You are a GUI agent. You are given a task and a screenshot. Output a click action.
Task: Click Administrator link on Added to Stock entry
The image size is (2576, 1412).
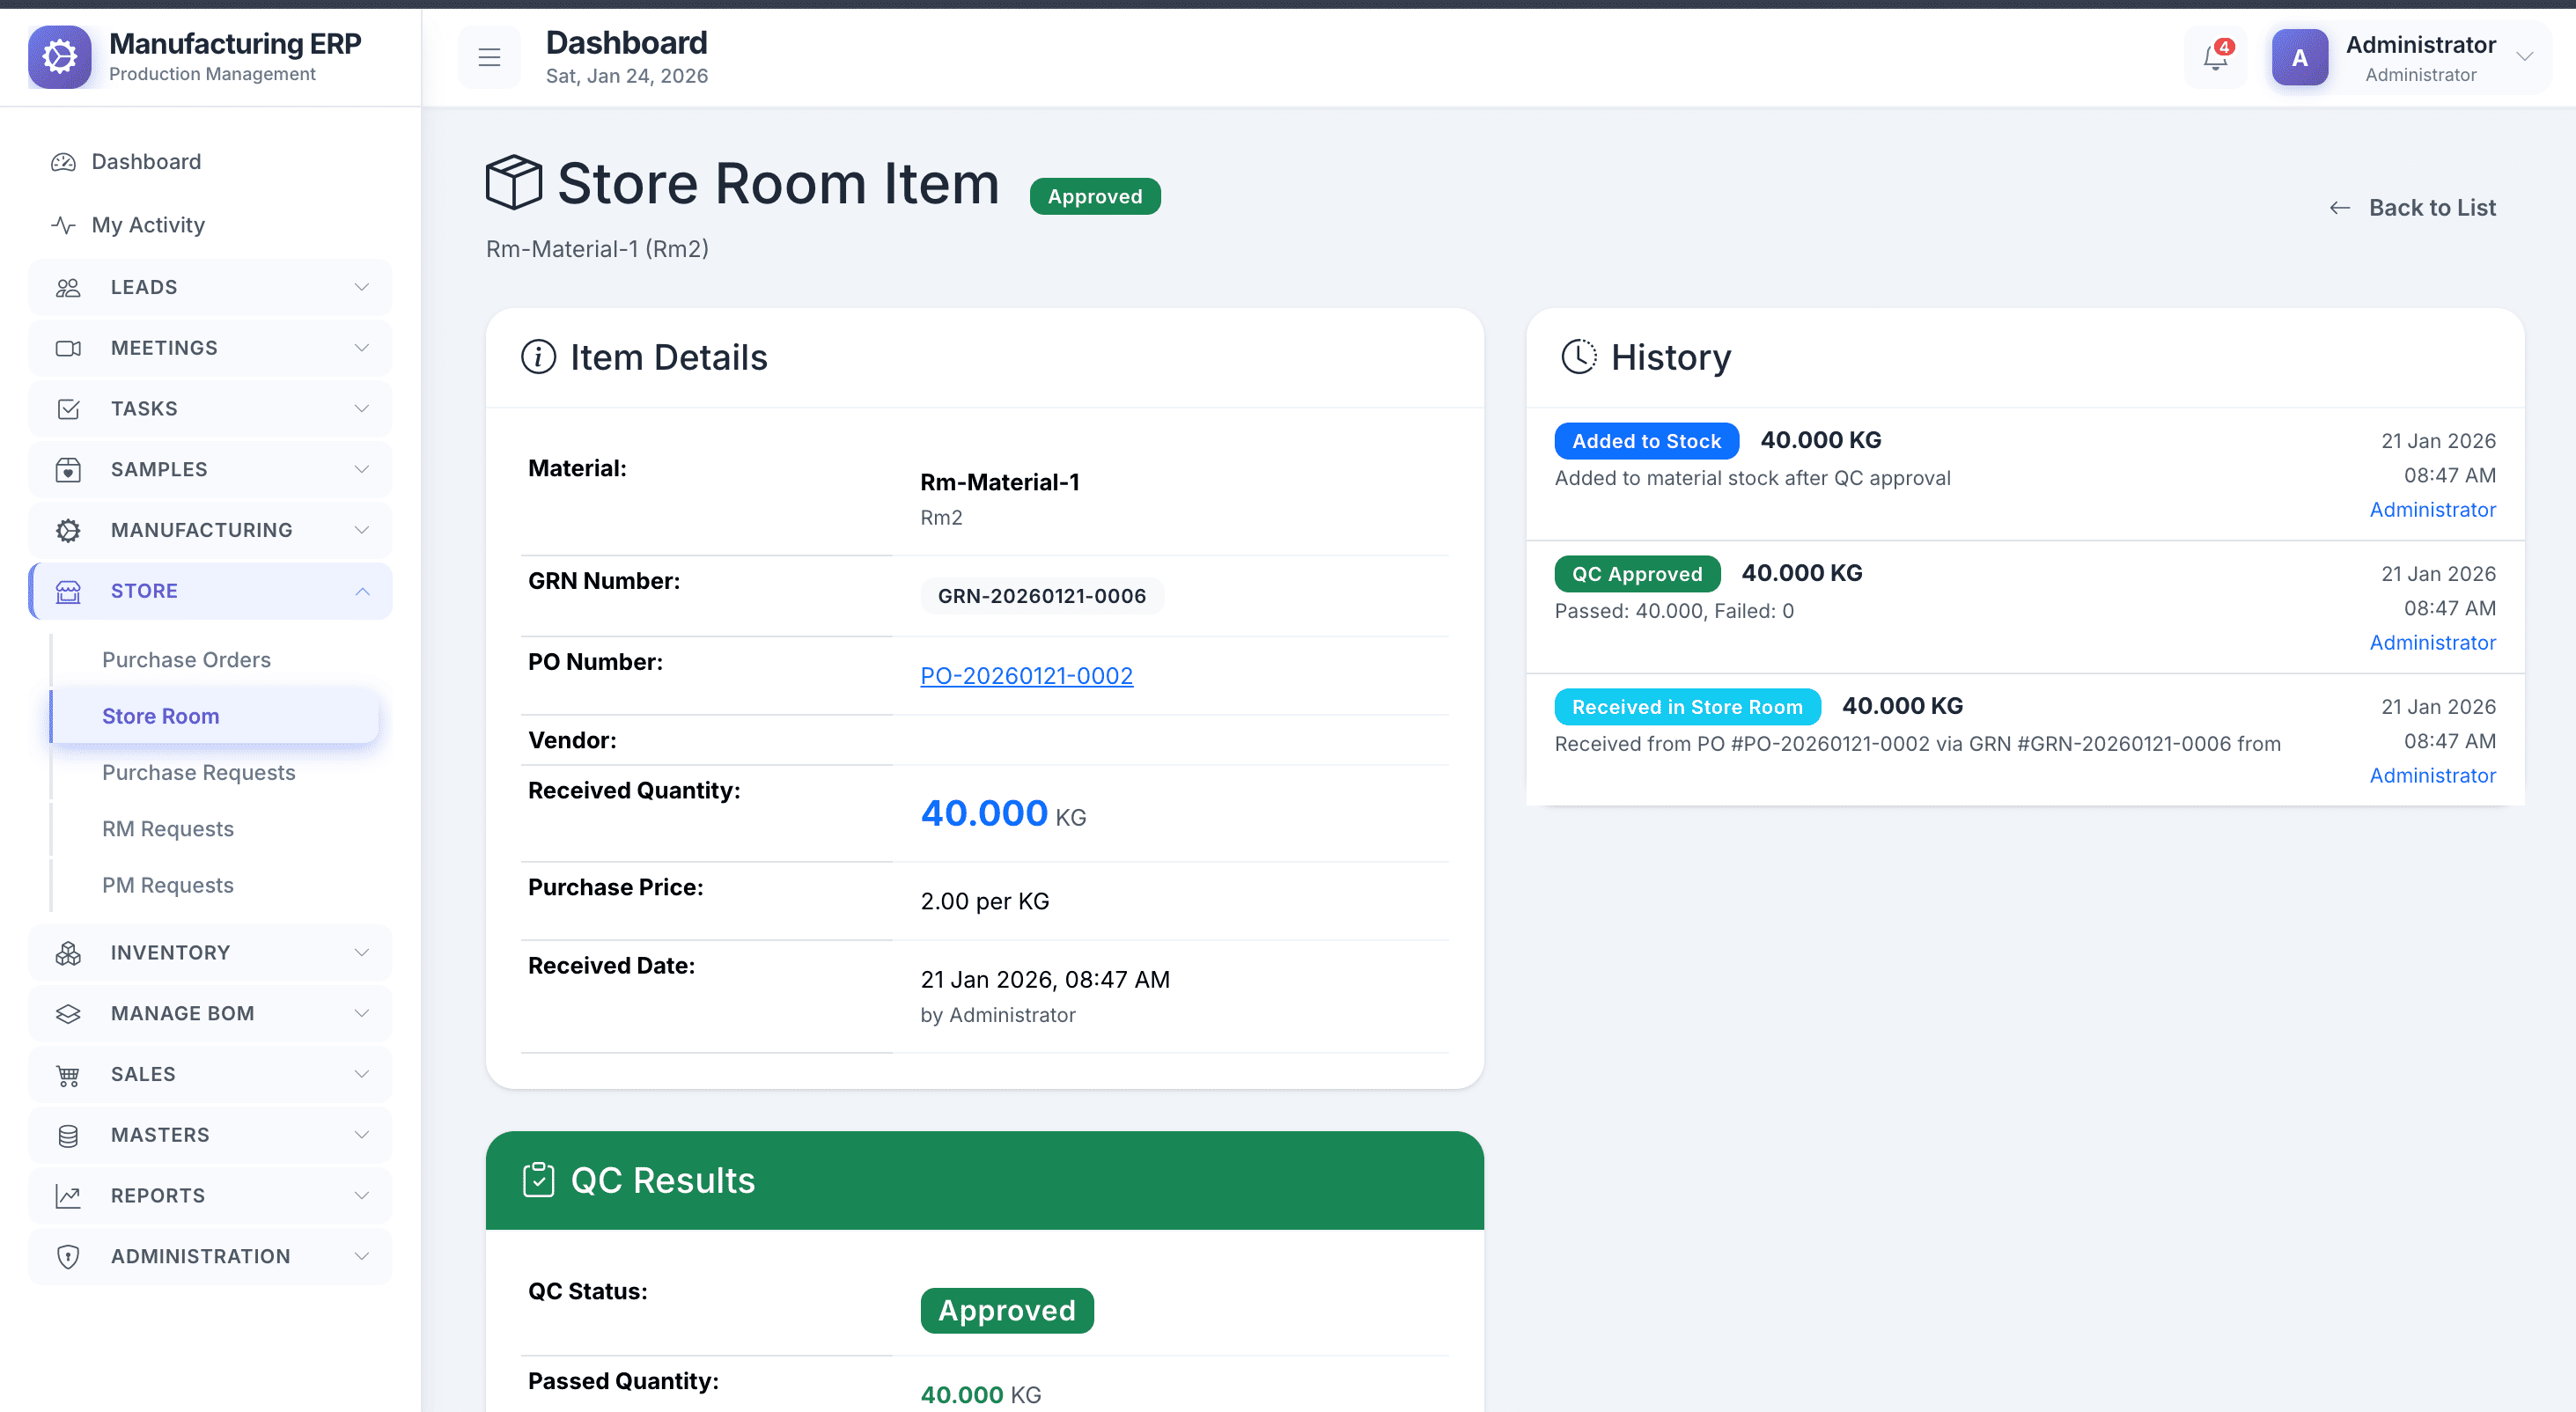point(2432,510)
